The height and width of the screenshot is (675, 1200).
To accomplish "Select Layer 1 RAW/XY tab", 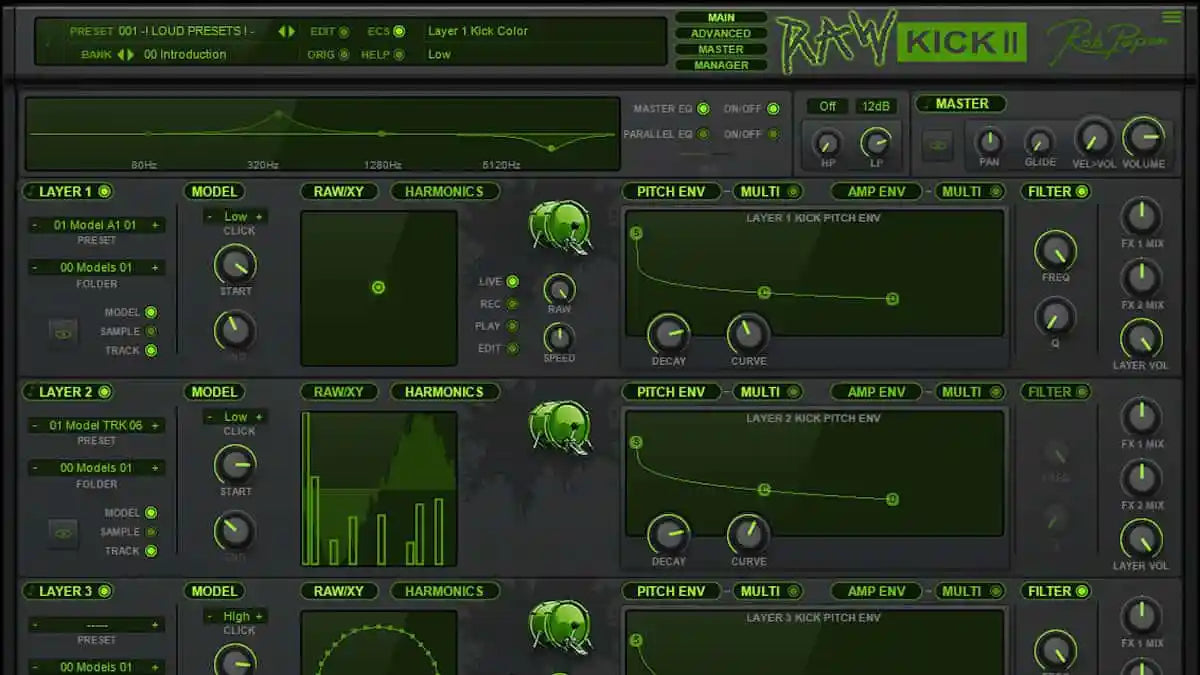I will pyautogui.click(x=339, y=192).
